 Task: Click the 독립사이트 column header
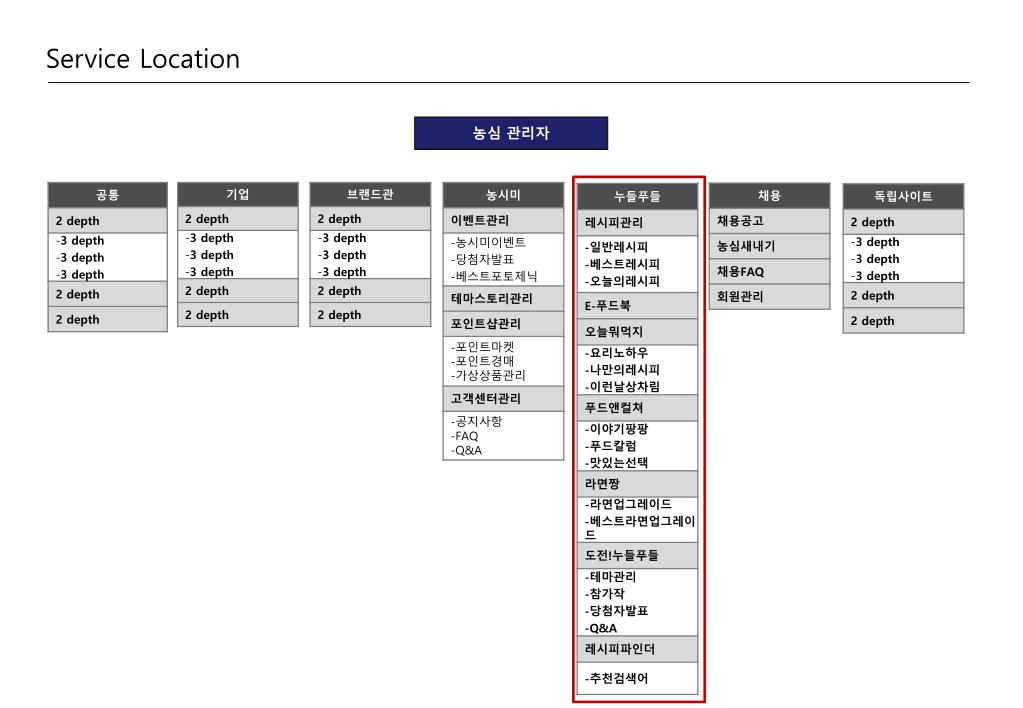tap(903, 196)
